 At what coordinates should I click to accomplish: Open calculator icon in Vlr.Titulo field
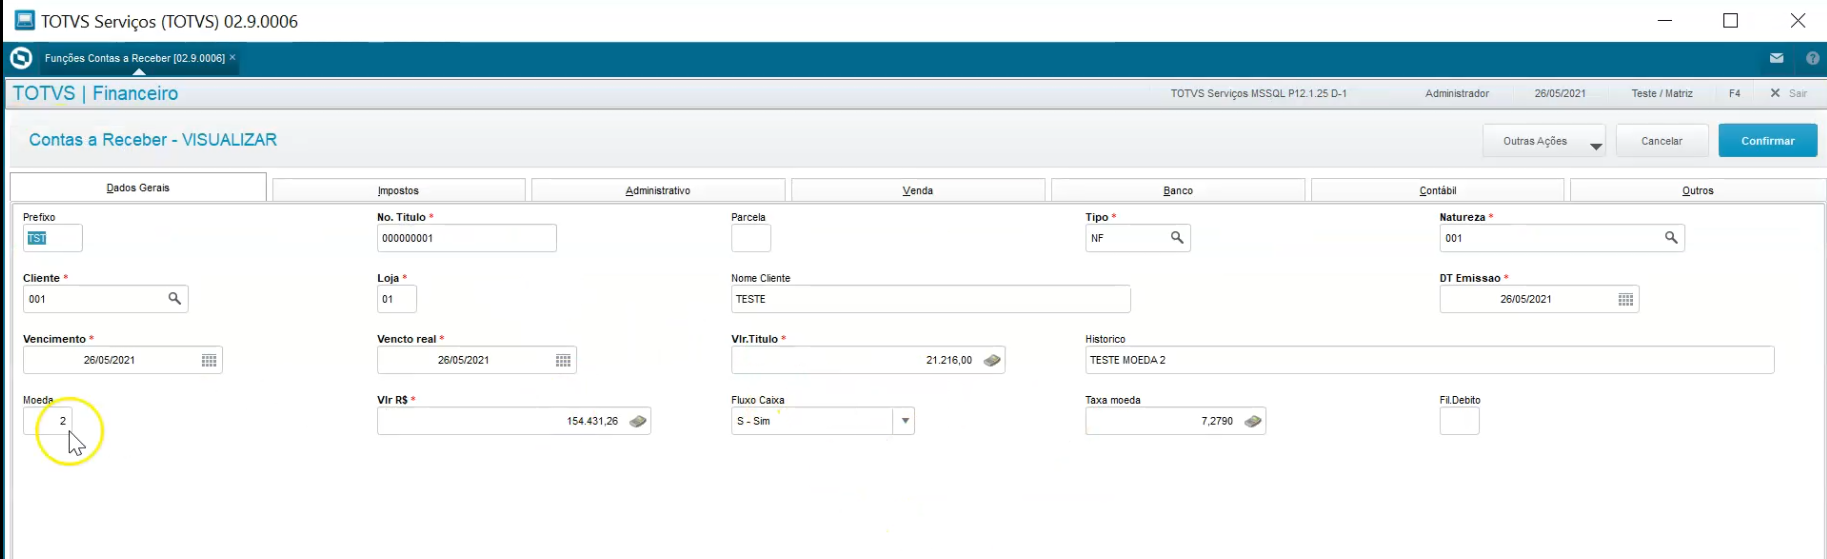[992, 360]
